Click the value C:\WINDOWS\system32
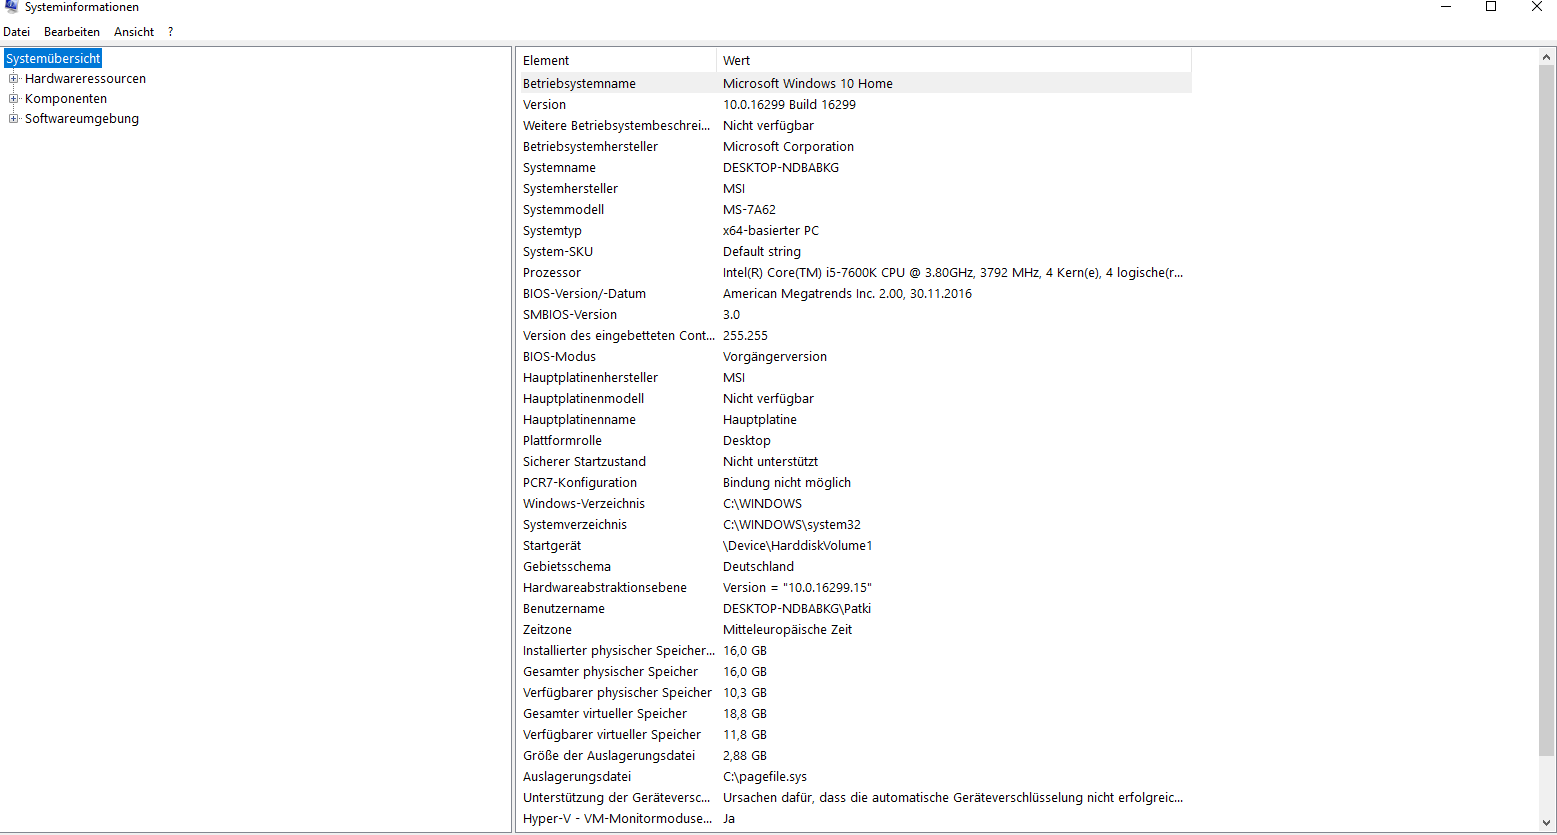1557x835 pixels. [x=792, y=525]
